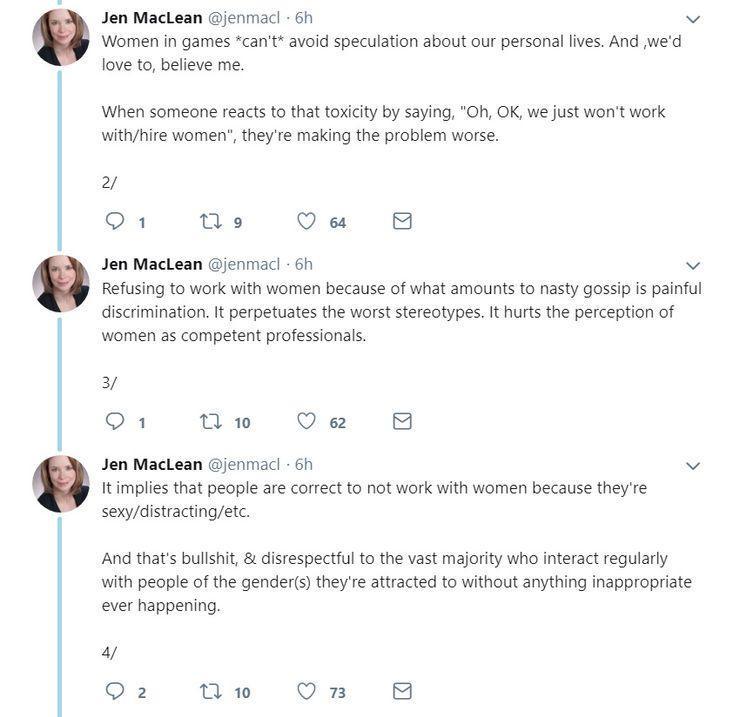740x717 pixels.
Task: Open the dropdown chevron on tweet 4/
Action: click(x=692, y=466)
